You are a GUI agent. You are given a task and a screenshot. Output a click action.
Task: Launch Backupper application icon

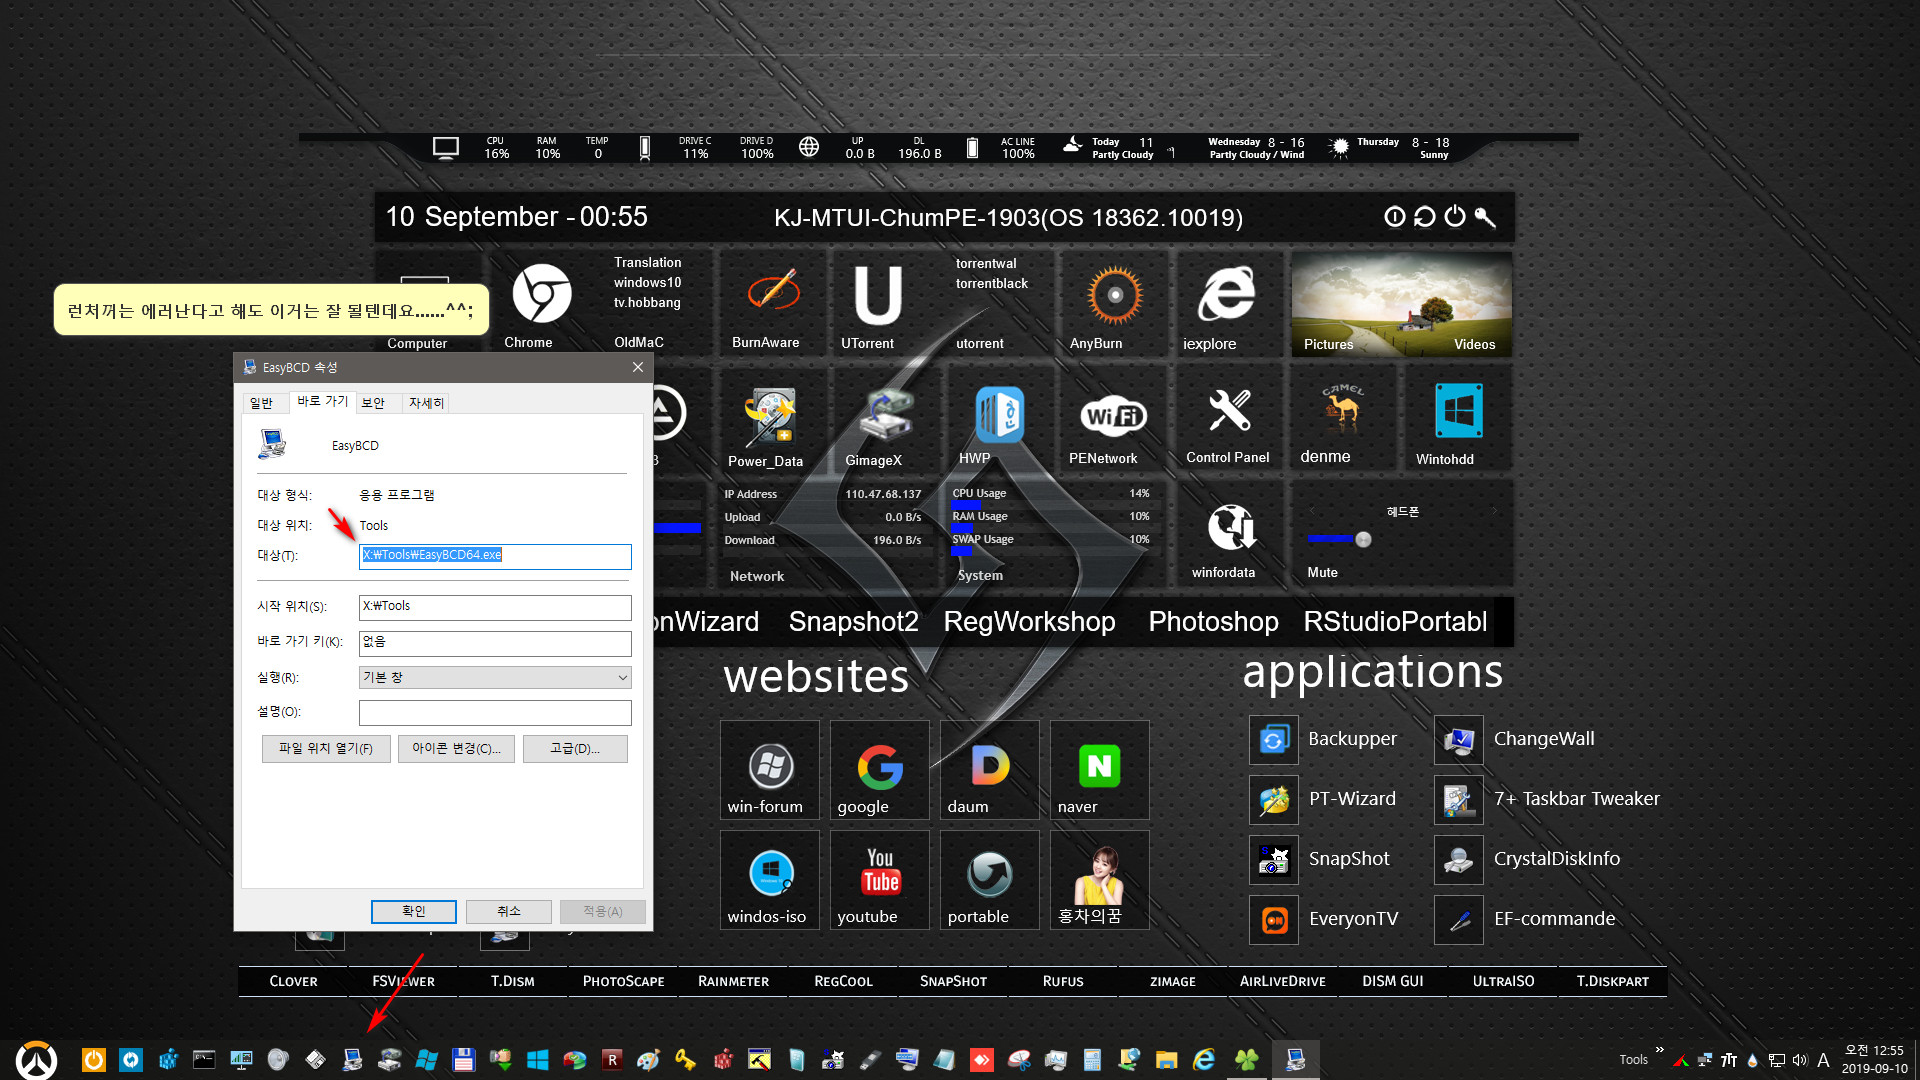tap(1274, 739)
